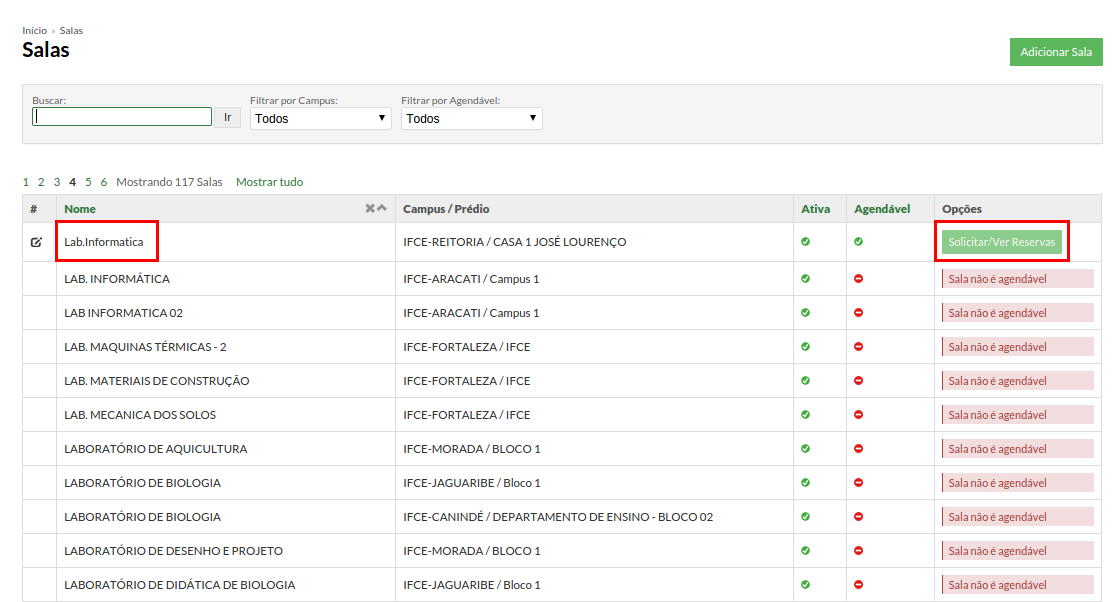Click Ativa check for IFCE-CANINDÉ LABORATÓRIO DE BIOLOGIA
Image resolution: width=1119 pixels, height=602 pixels.
(806, 516)
